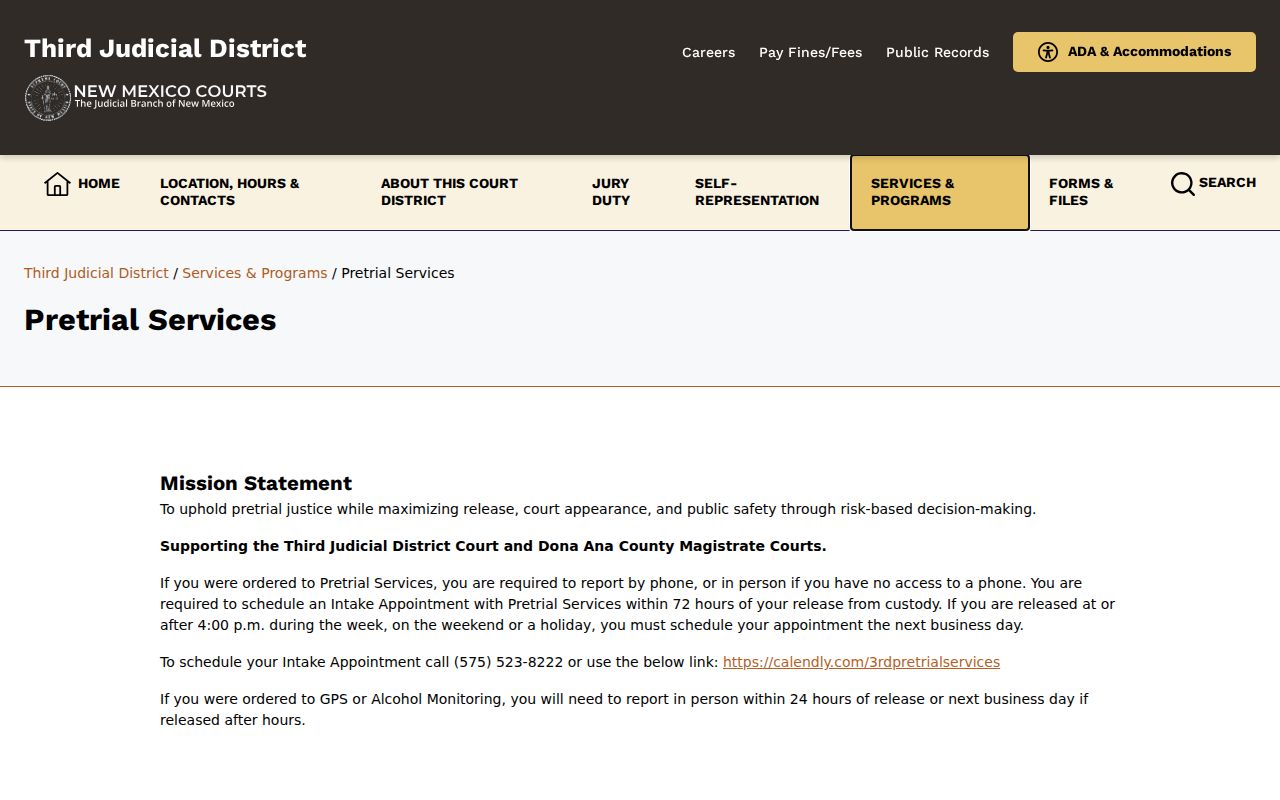Open Pay Fines/Fees link

(810, 52)
